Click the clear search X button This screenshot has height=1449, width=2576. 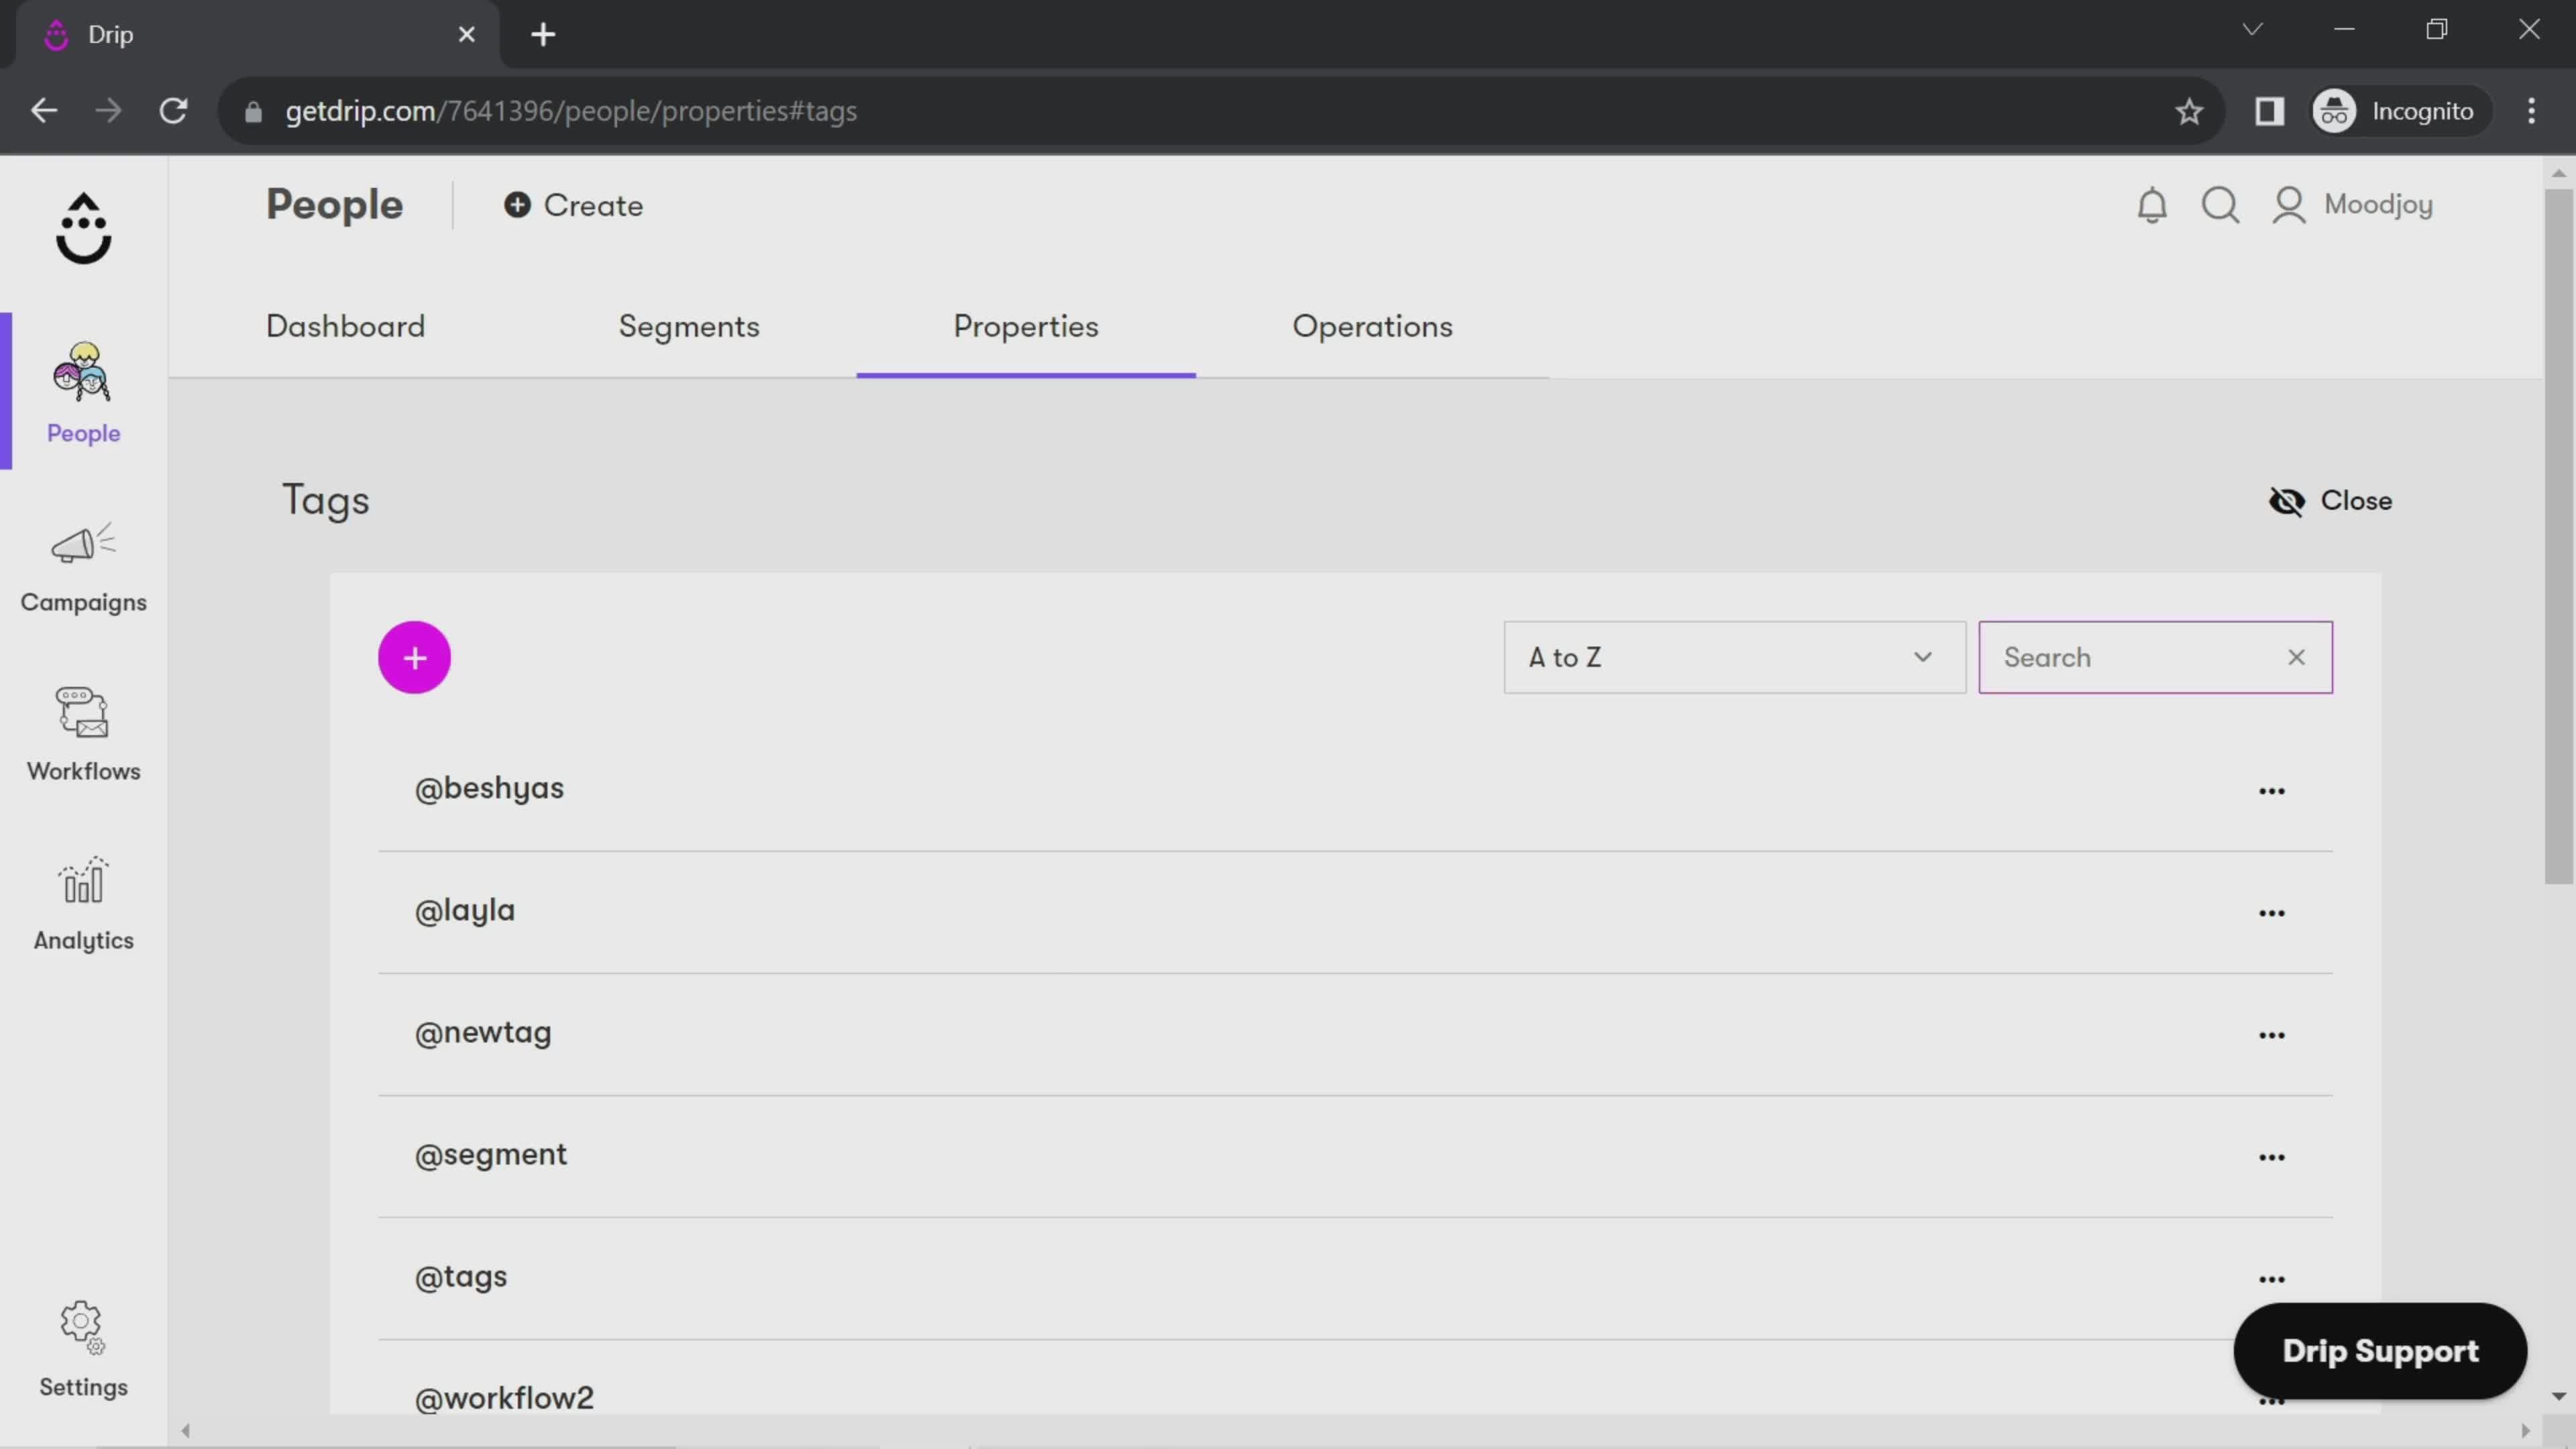pos(2296,656)
